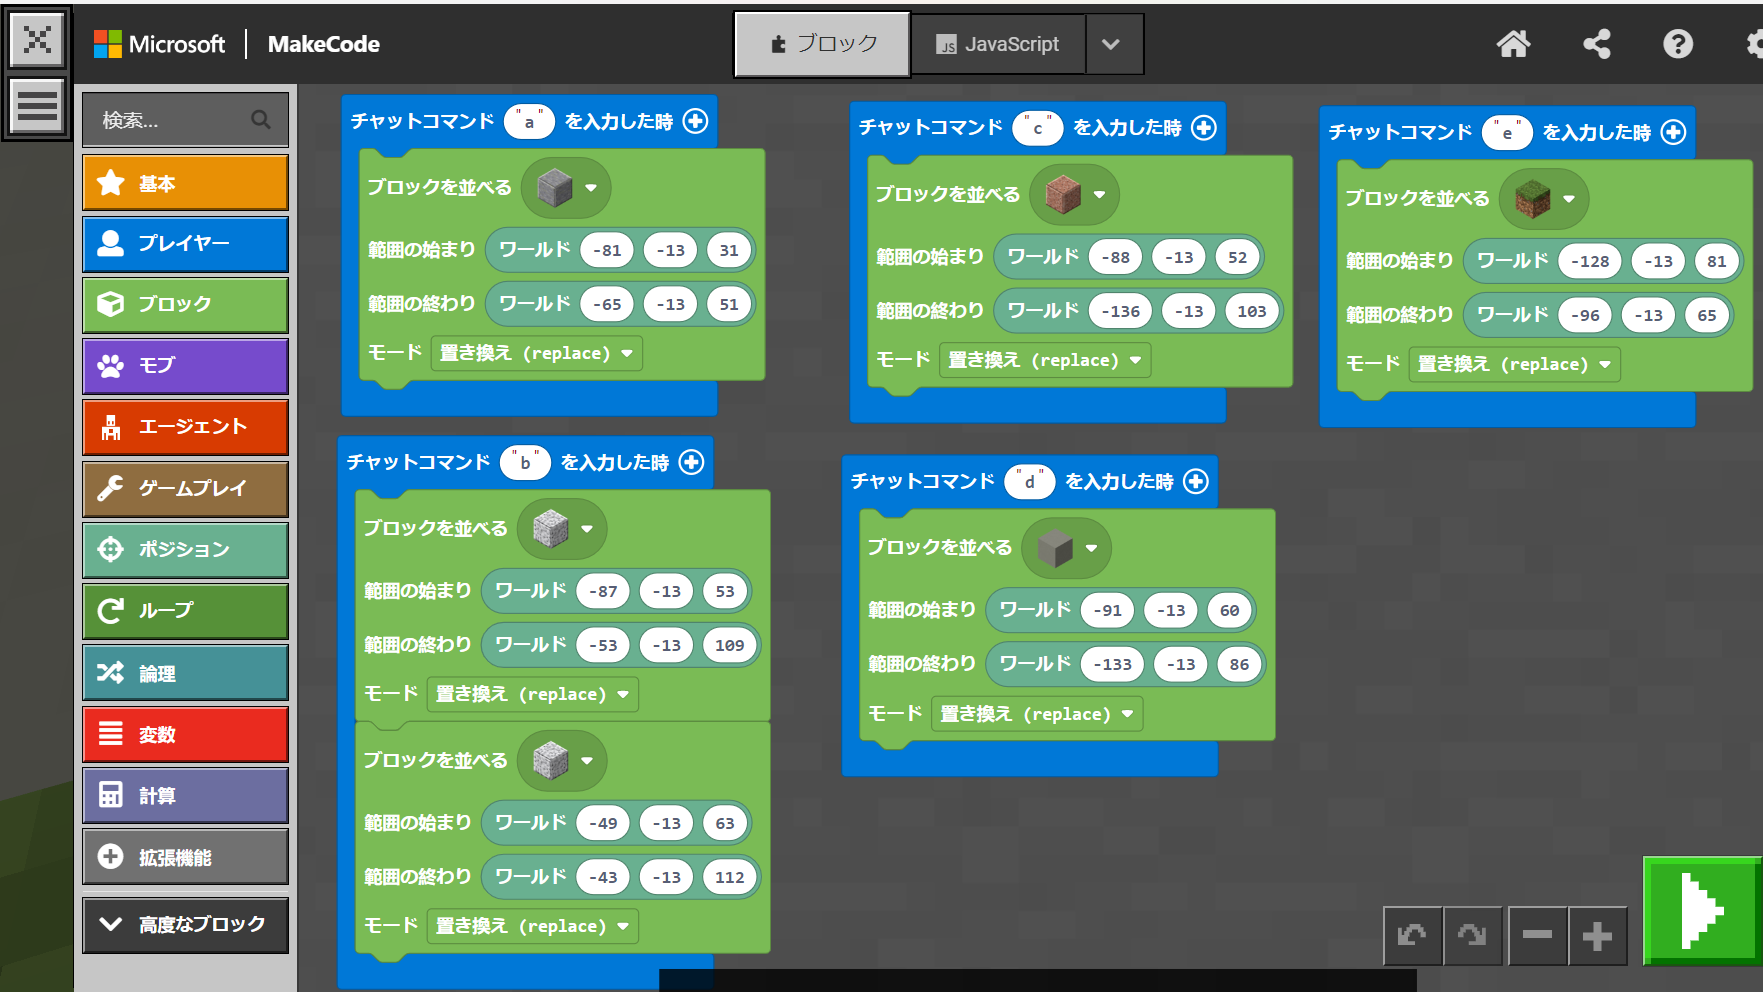Image resolution: width=1763 pixels, height=992 pixels.
Task: Open 置き換え mode dropdown in command d
Action: click(1037, 714)
